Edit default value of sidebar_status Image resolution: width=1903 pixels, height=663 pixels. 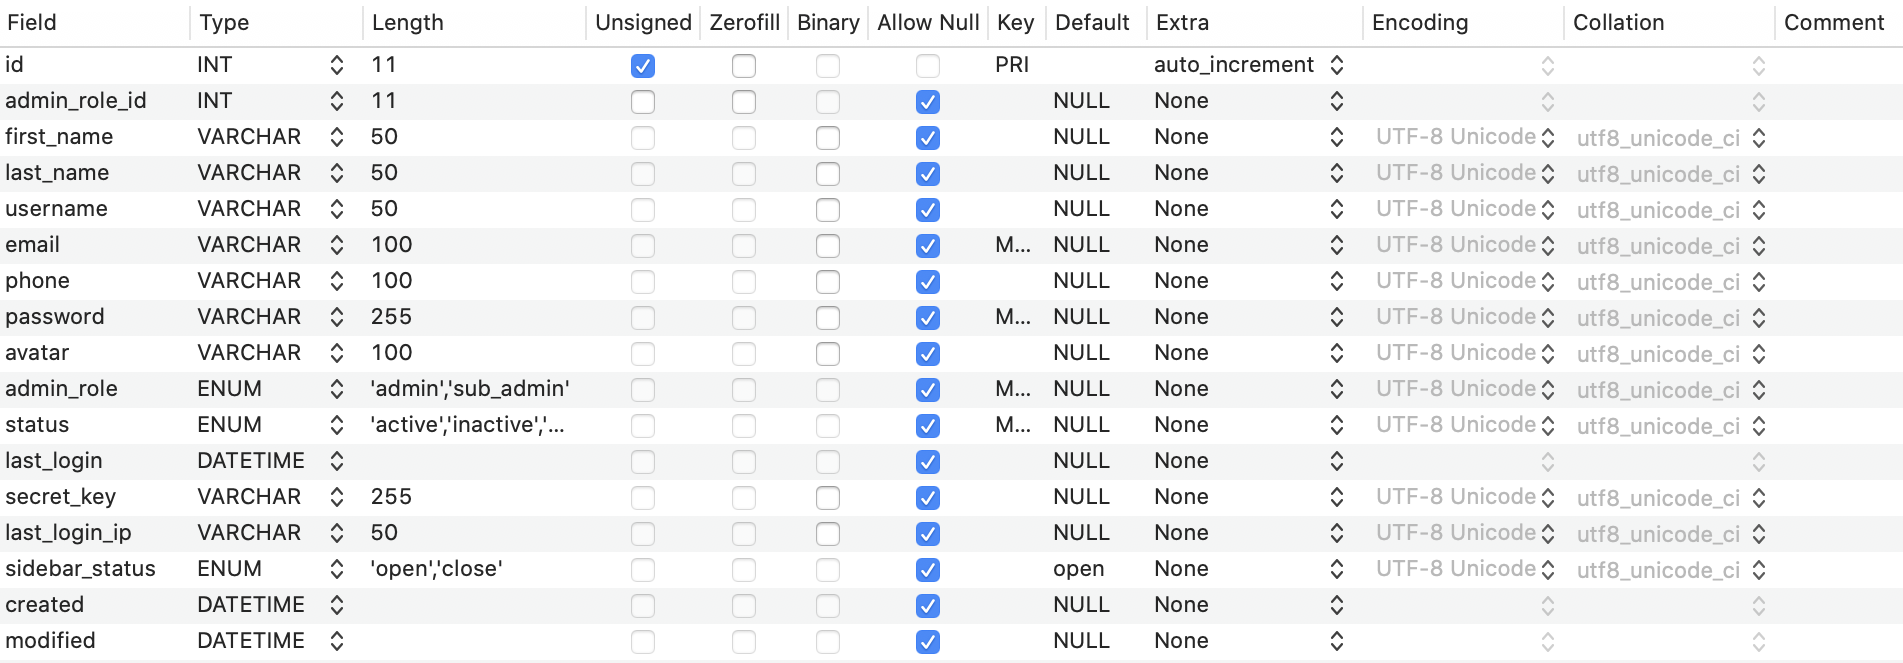[x=1079, y=569]
